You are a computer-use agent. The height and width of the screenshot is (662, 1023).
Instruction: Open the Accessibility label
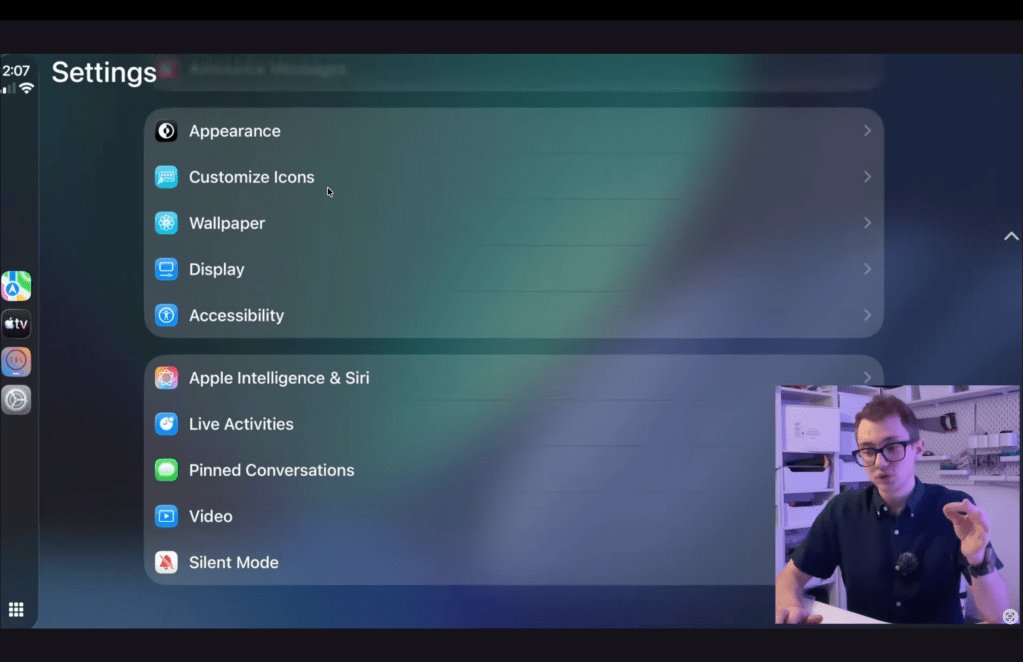pyautogui.click(x=236, y=315)
